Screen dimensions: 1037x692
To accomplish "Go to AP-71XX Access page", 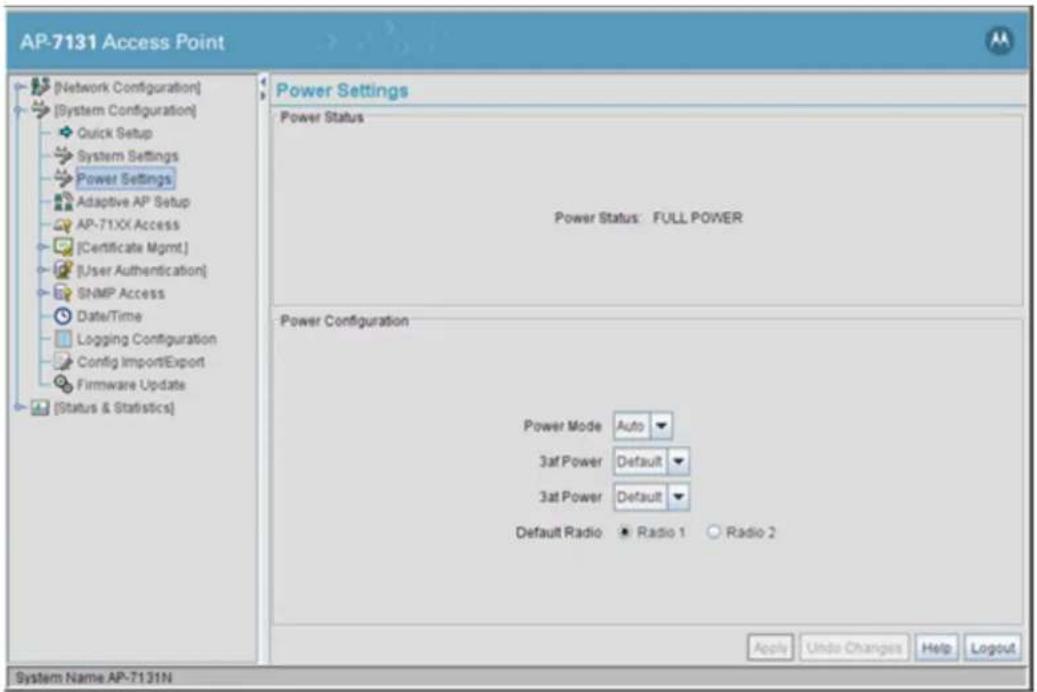I will (128, 225).
